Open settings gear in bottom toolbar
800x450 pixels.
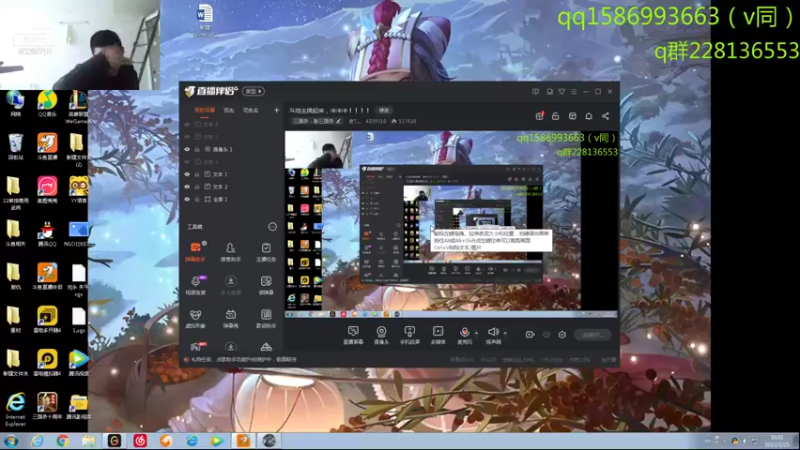coord(562,335)
